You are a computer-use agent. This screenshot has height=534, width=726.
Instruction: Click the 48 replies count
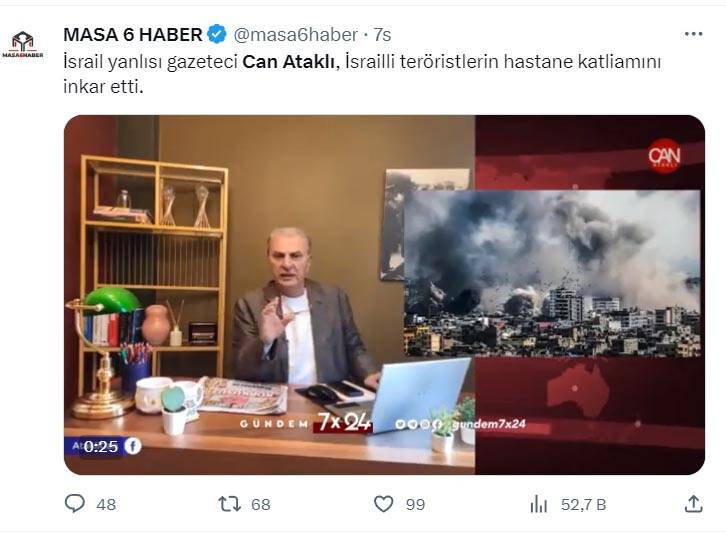point(106,504)
